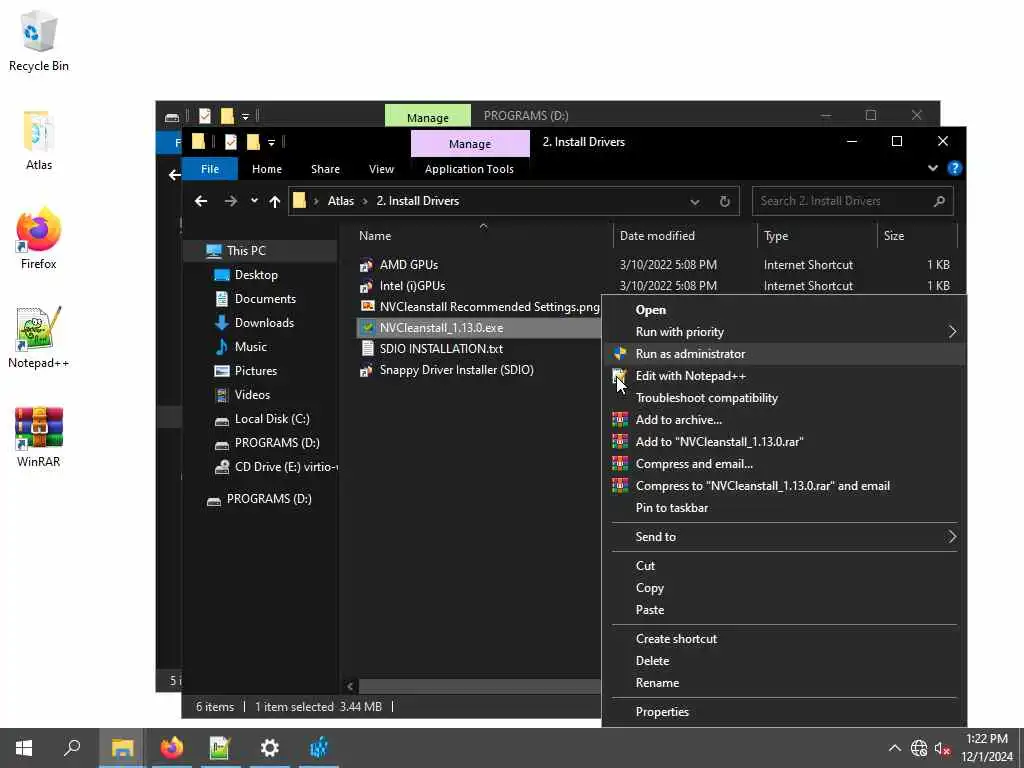This screenshot has height=768, width=1024.
Task: Choose Properties from context menu
Action: click(x=784, y=712)
